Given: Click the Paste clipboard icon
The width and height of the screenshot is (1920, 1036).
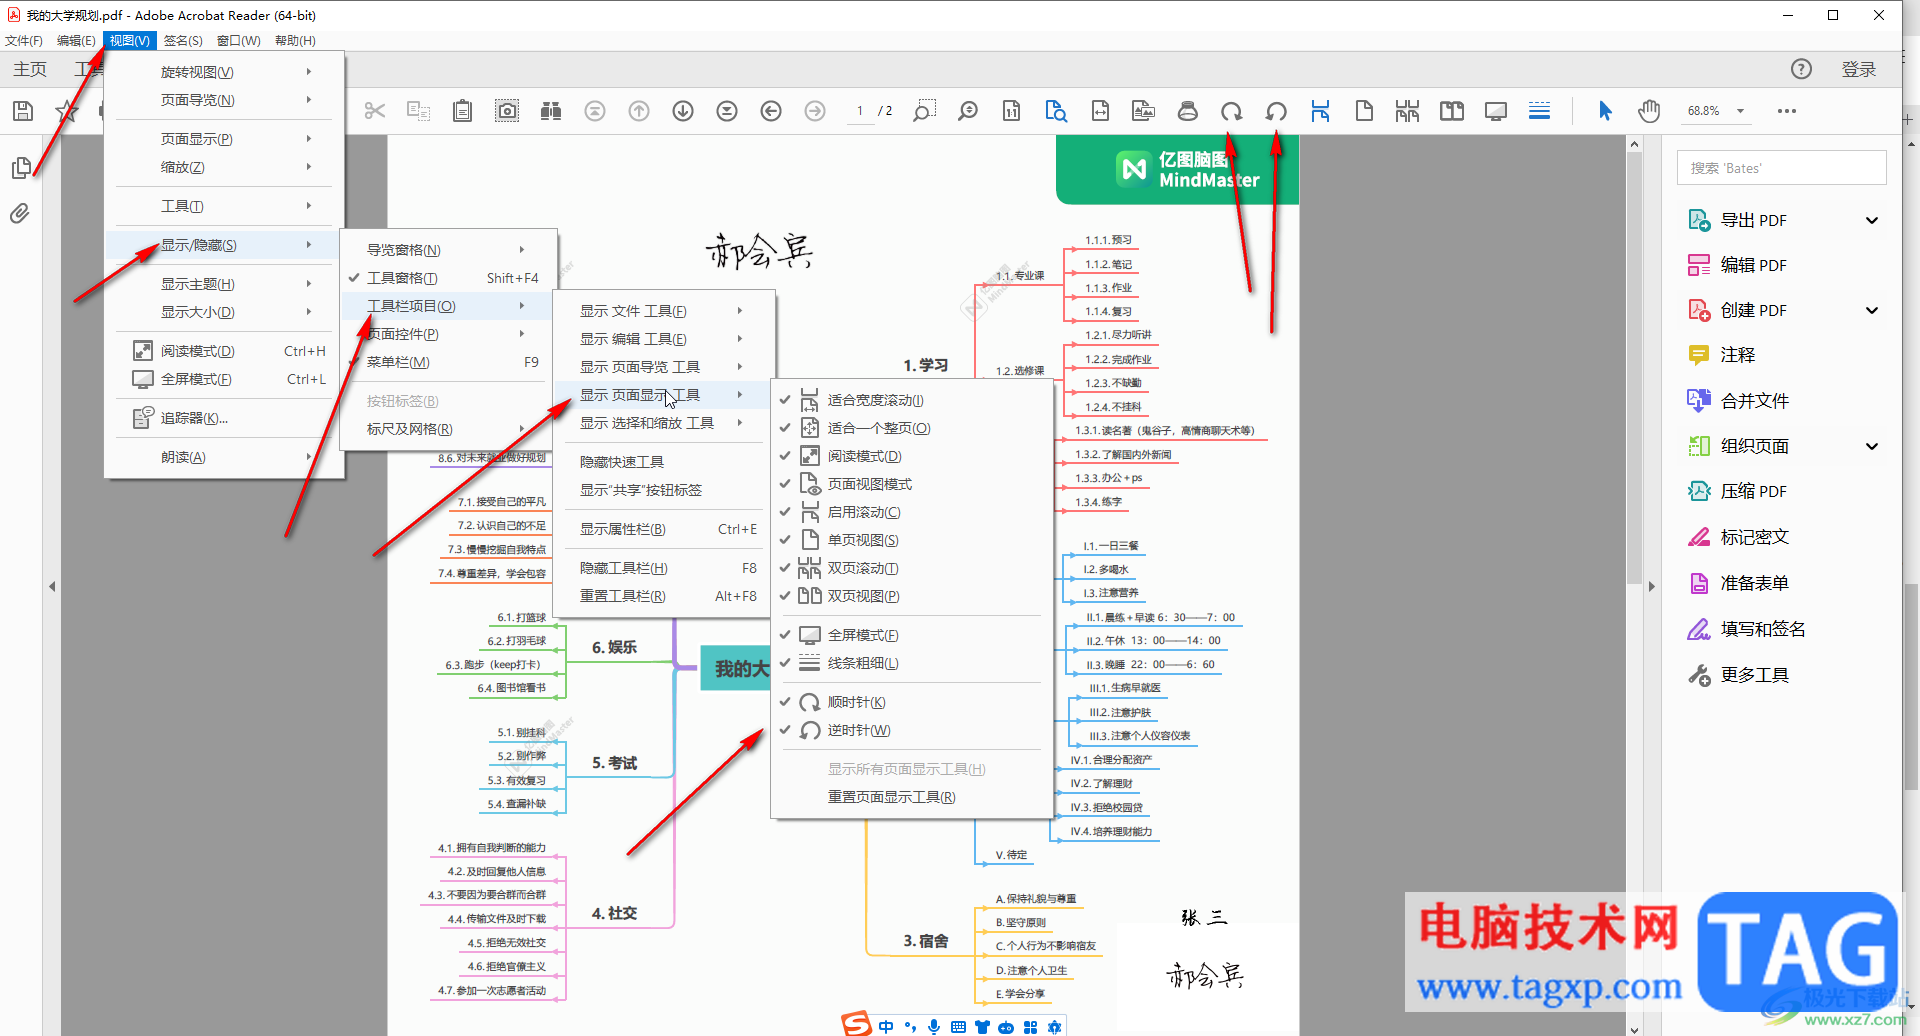Looking at the screenshot, I should (x=462, y=111).
